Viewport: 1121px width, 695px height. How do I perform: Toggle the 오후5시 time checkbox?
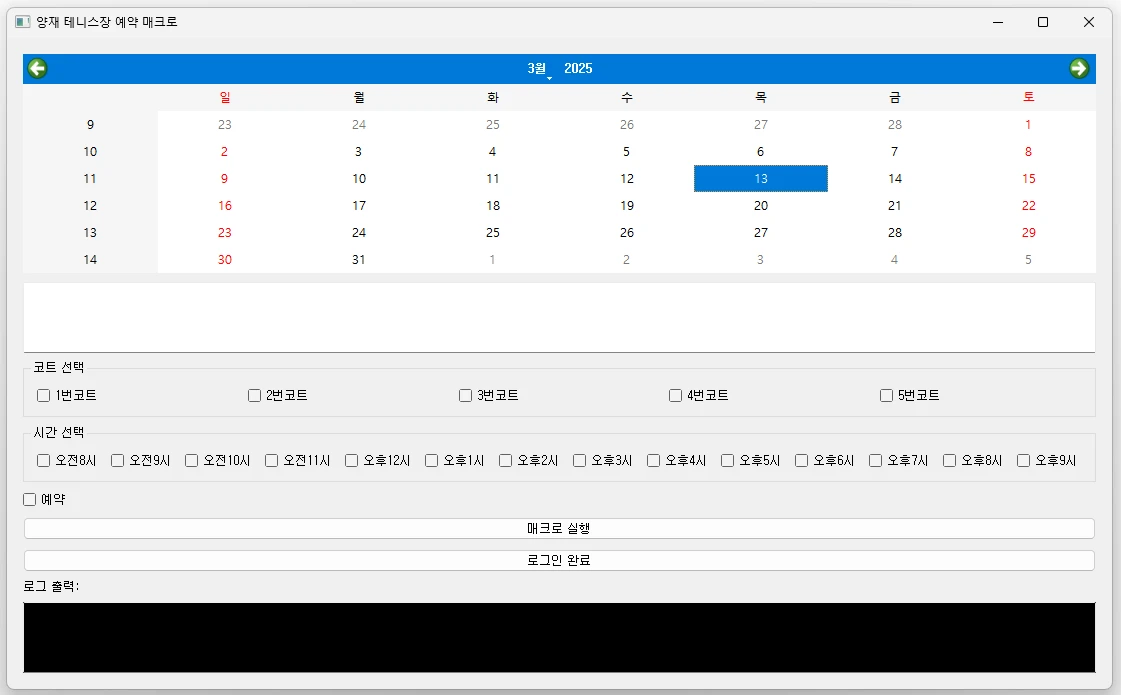coord(727,460)
